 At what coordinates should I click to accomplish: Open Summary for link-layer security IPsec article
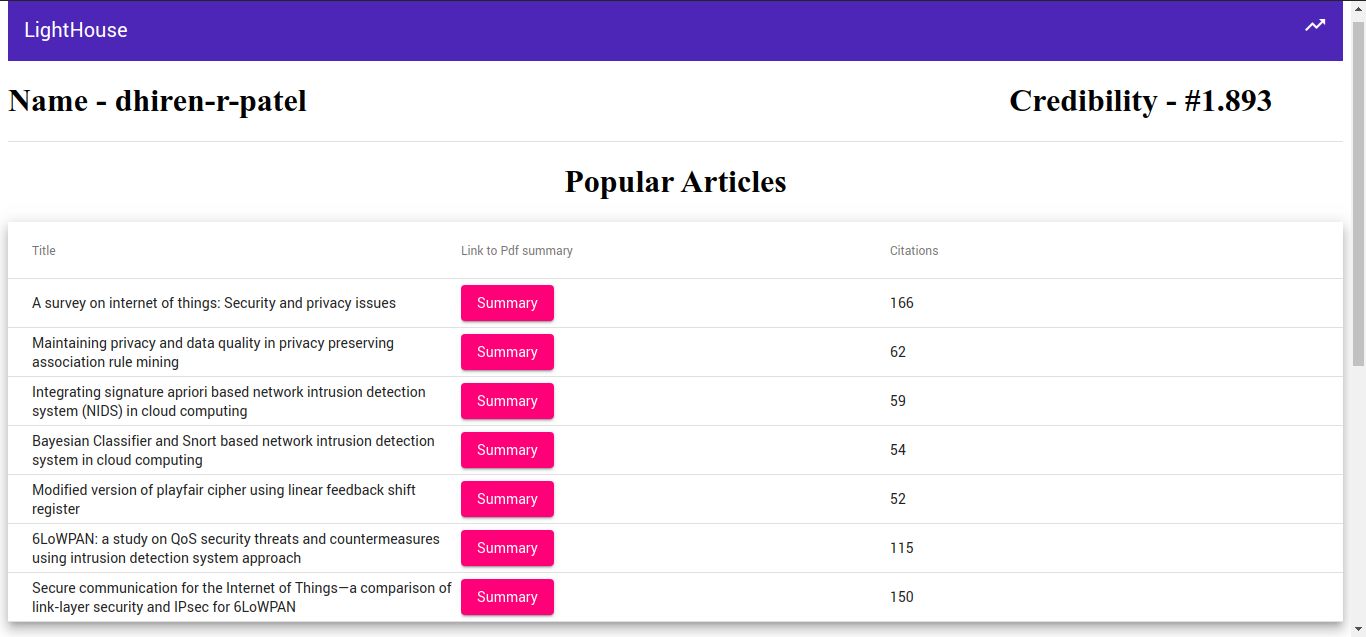(x=507, y=597)
